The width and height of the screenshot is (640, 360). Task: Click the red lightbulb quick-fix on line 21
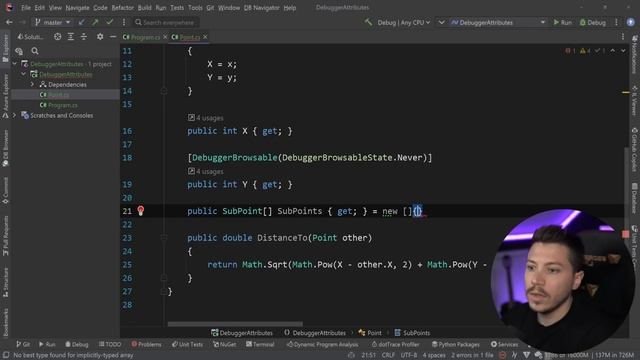pyautogui.click(x=140, y=211)
